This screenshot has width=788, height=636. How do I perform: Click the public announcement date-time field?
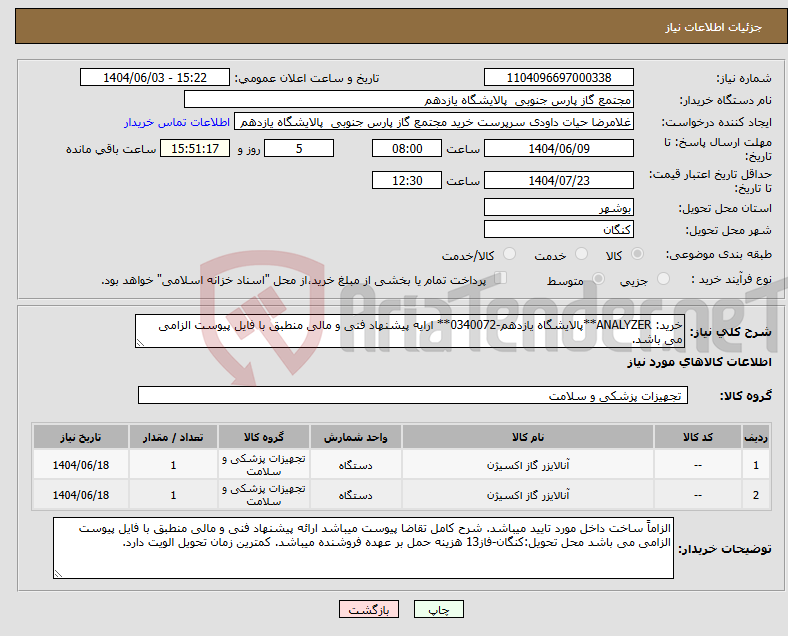155,78
